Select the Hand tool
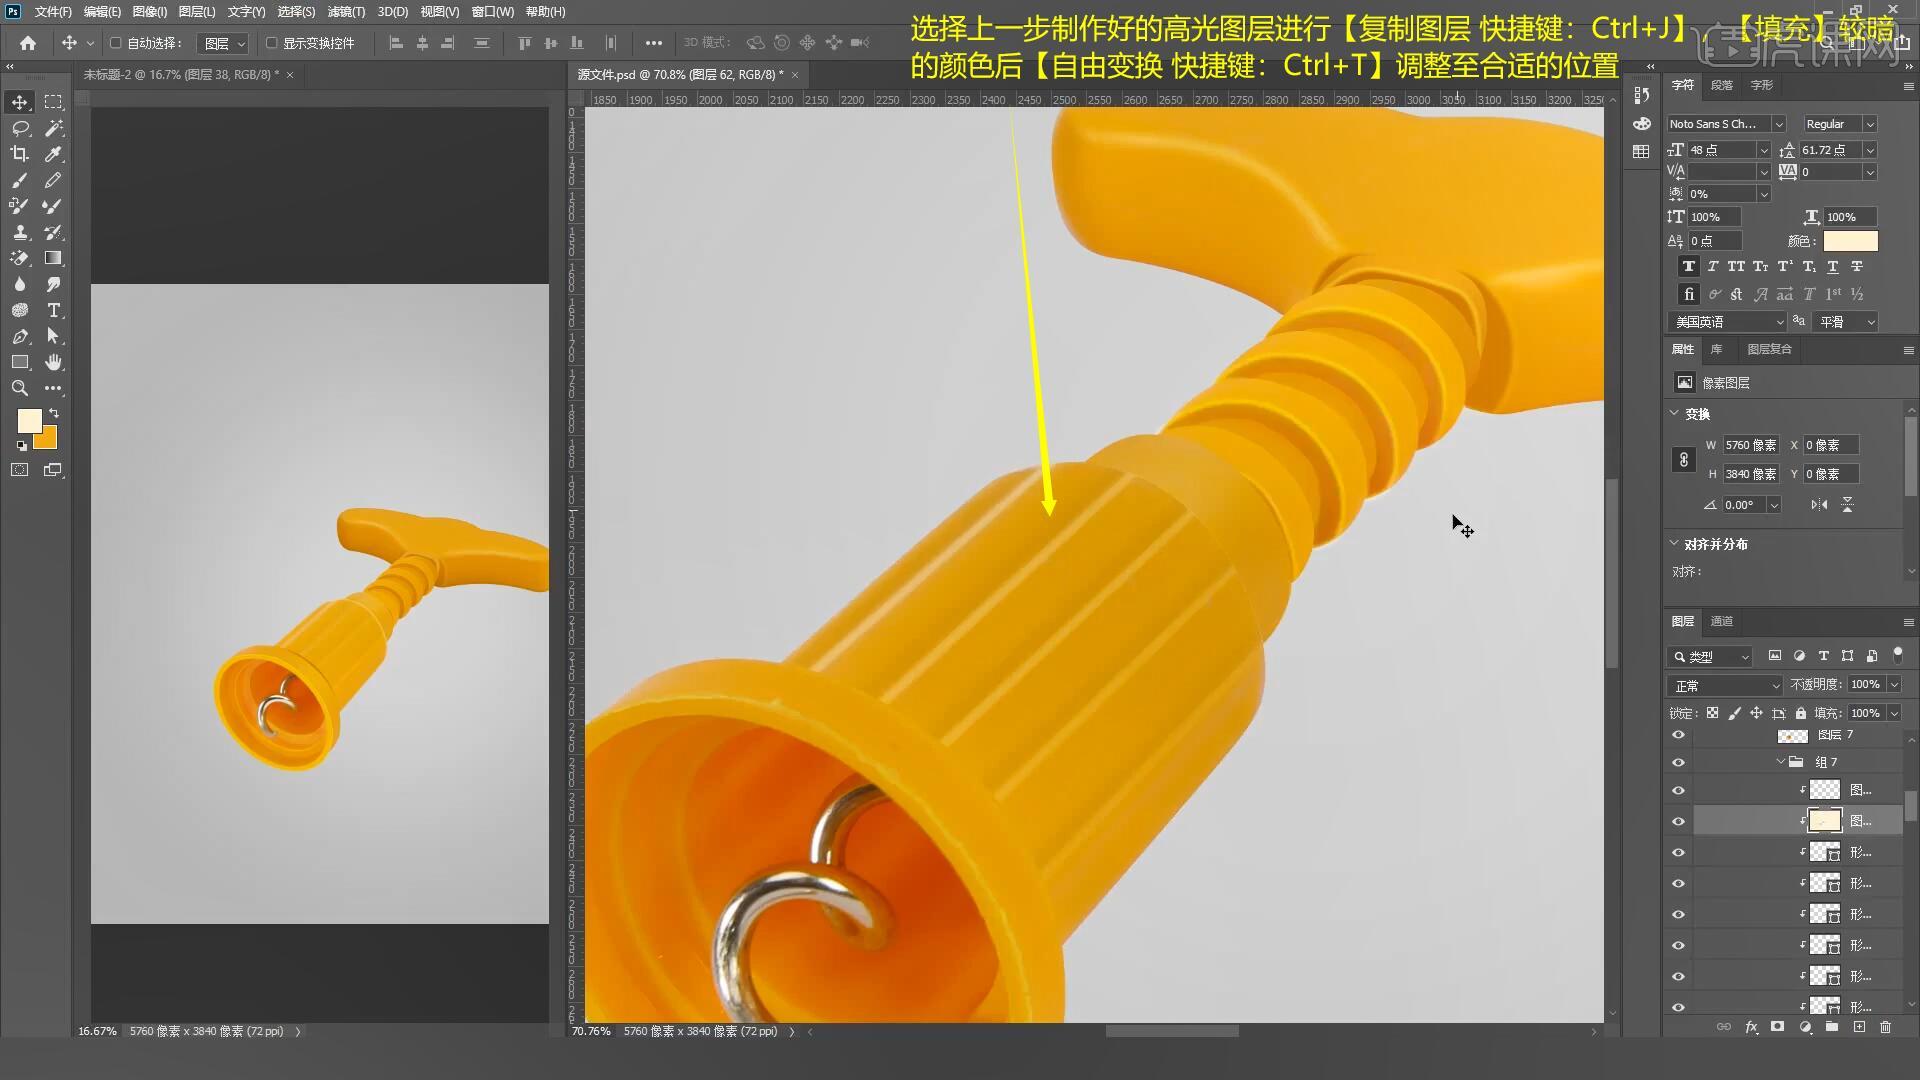1920x1080 pixels. coord(53,362)
